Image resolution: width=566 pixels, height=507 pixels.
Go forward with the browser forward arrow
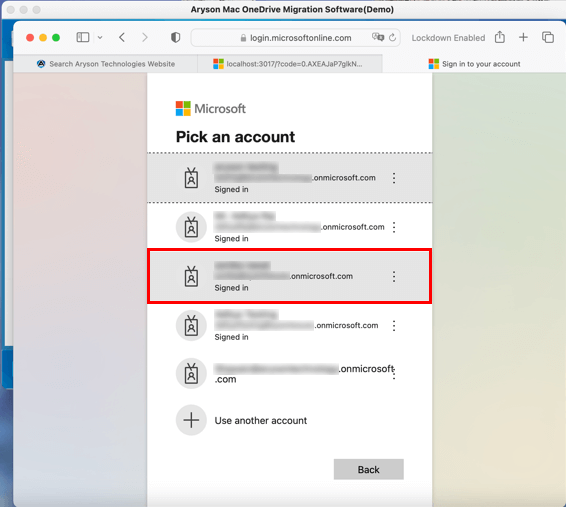coord(145,38)
